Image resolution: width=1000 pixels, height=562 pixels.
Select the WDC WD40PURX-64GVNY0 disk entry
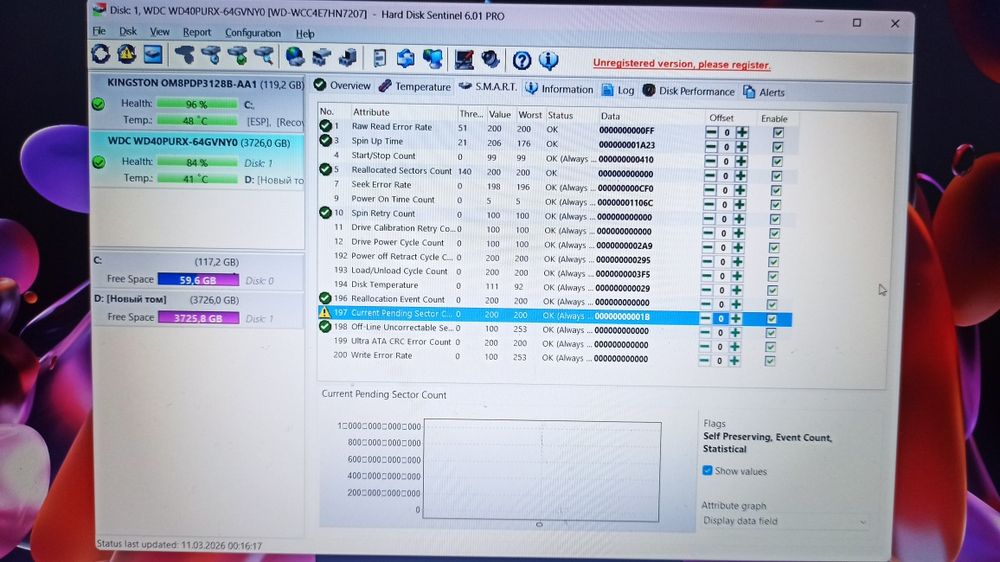tap(198, 159)
